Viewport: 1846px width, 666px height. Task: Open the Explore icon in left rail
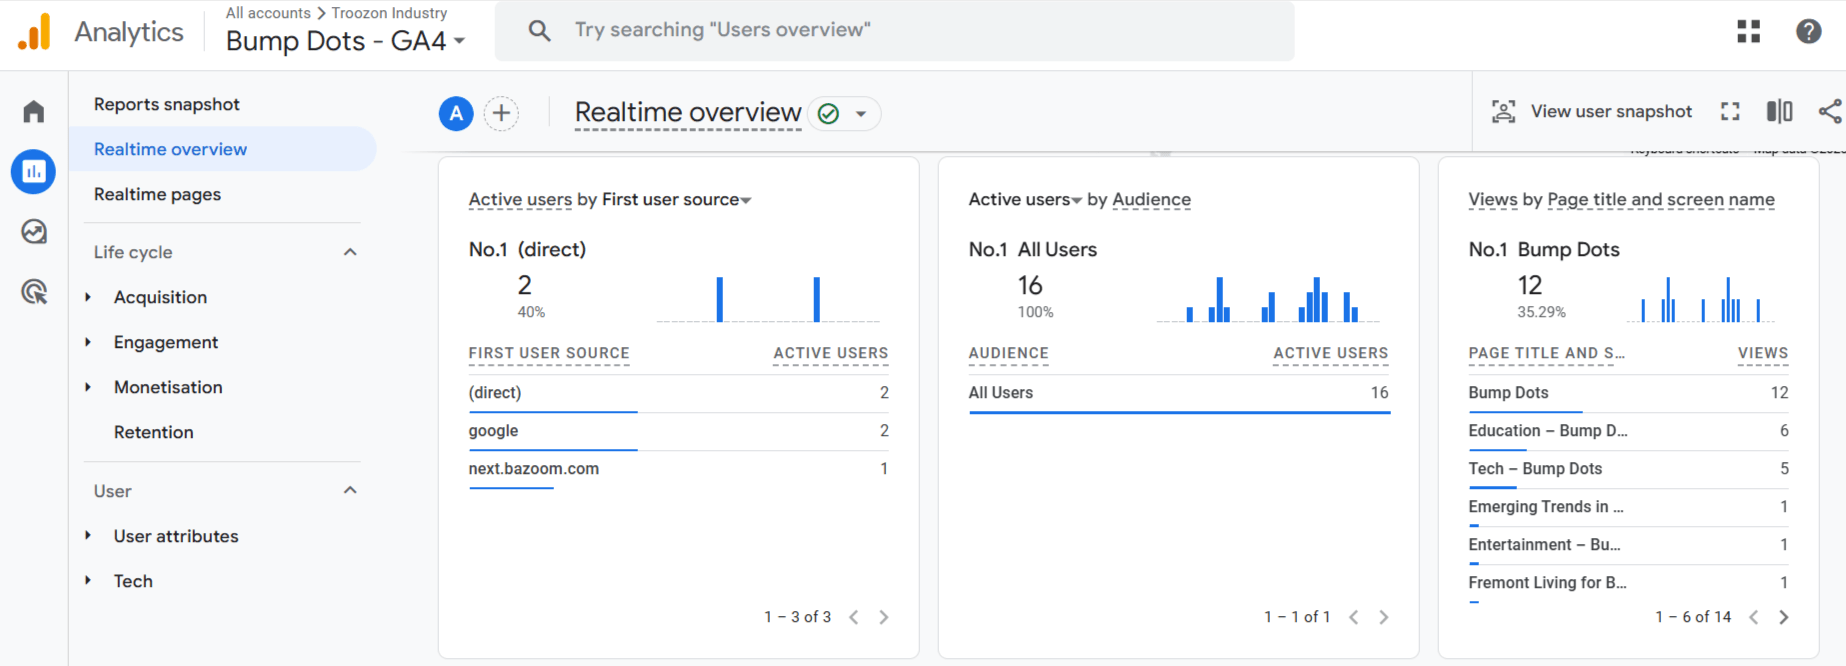click(34, 232)
